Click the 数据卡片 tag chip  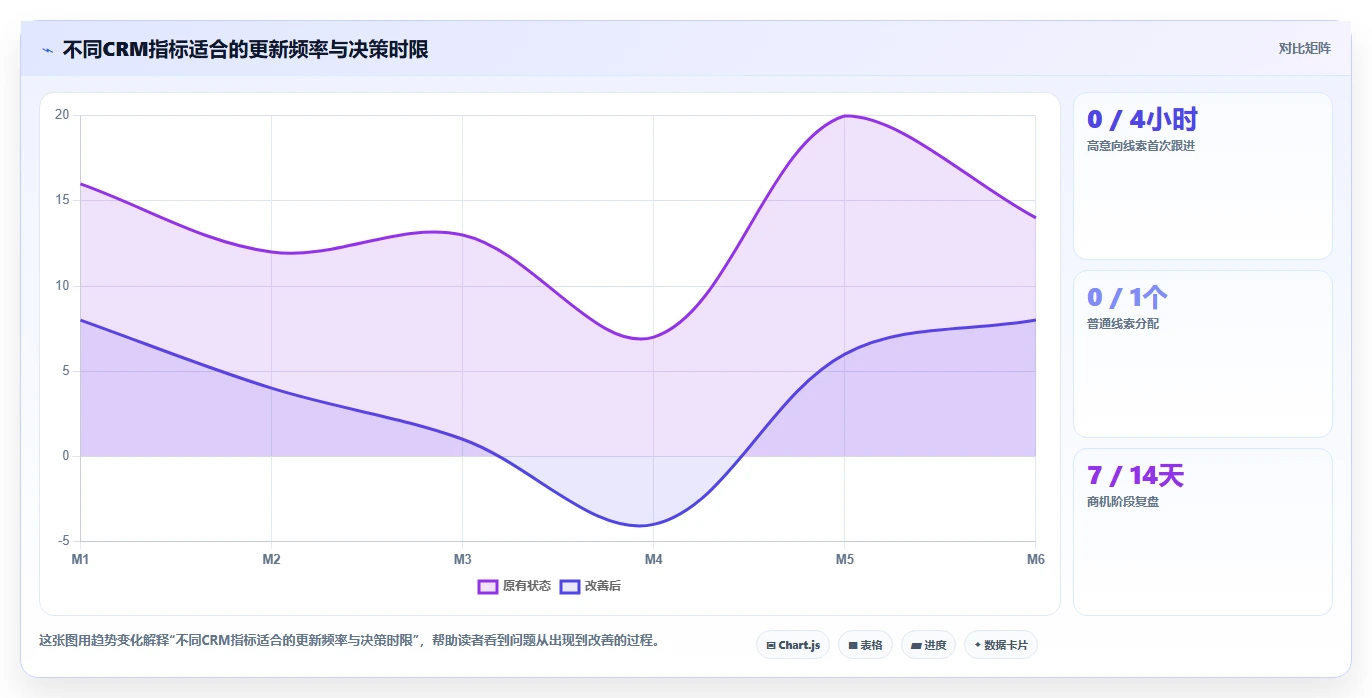(1001, 645)
